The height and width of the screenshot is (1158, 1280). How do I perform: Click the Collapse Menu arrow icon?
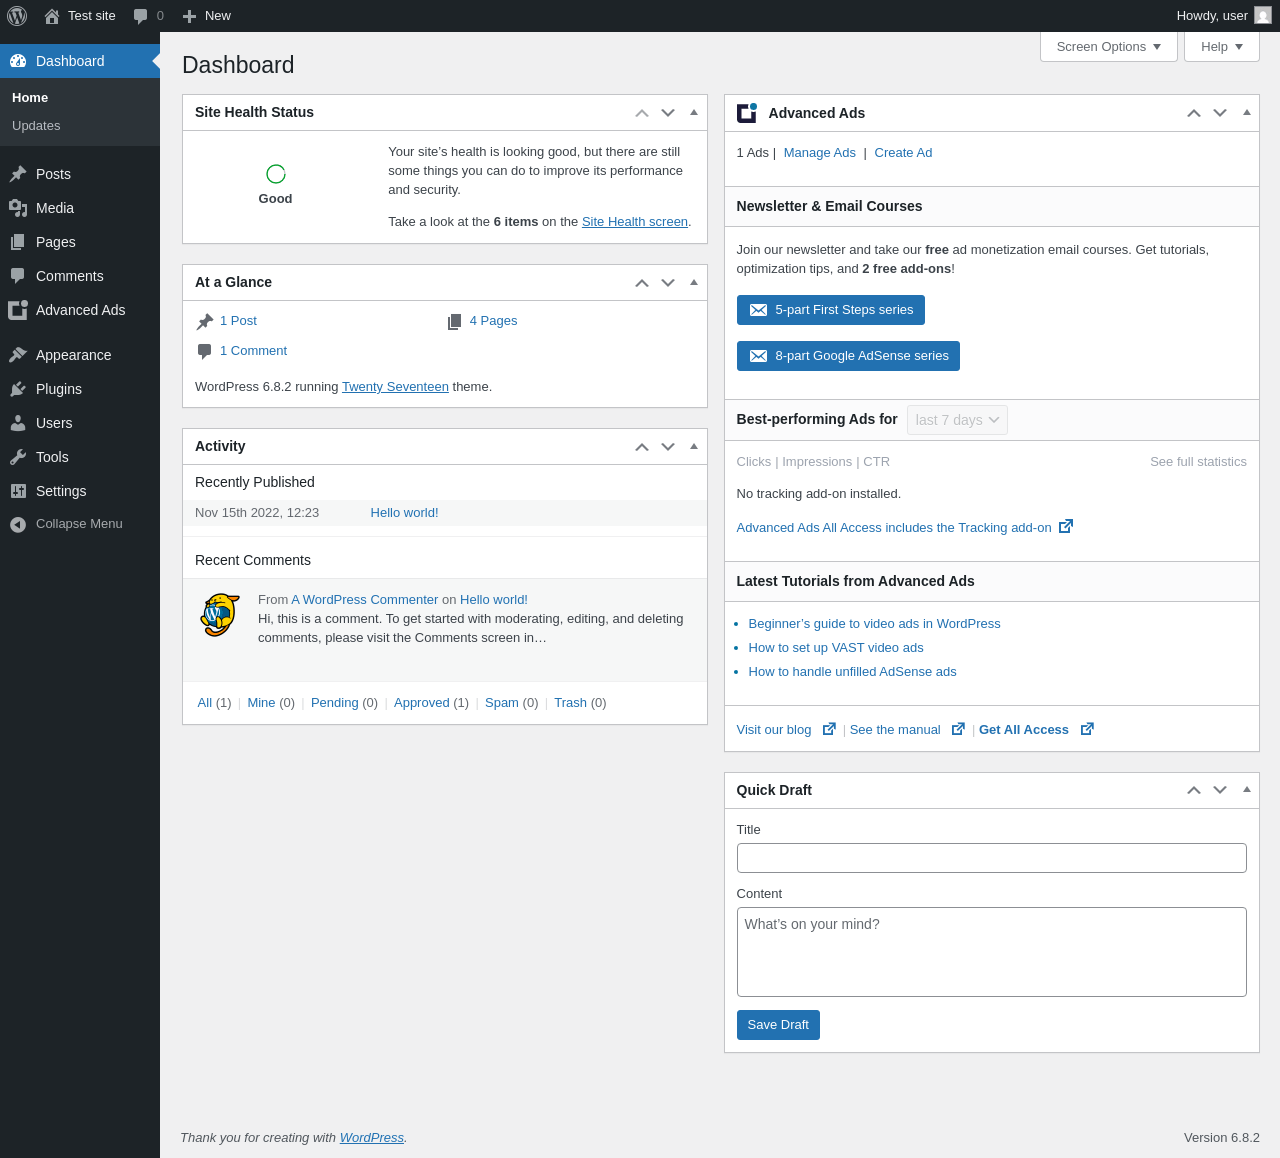click(18, 524)
